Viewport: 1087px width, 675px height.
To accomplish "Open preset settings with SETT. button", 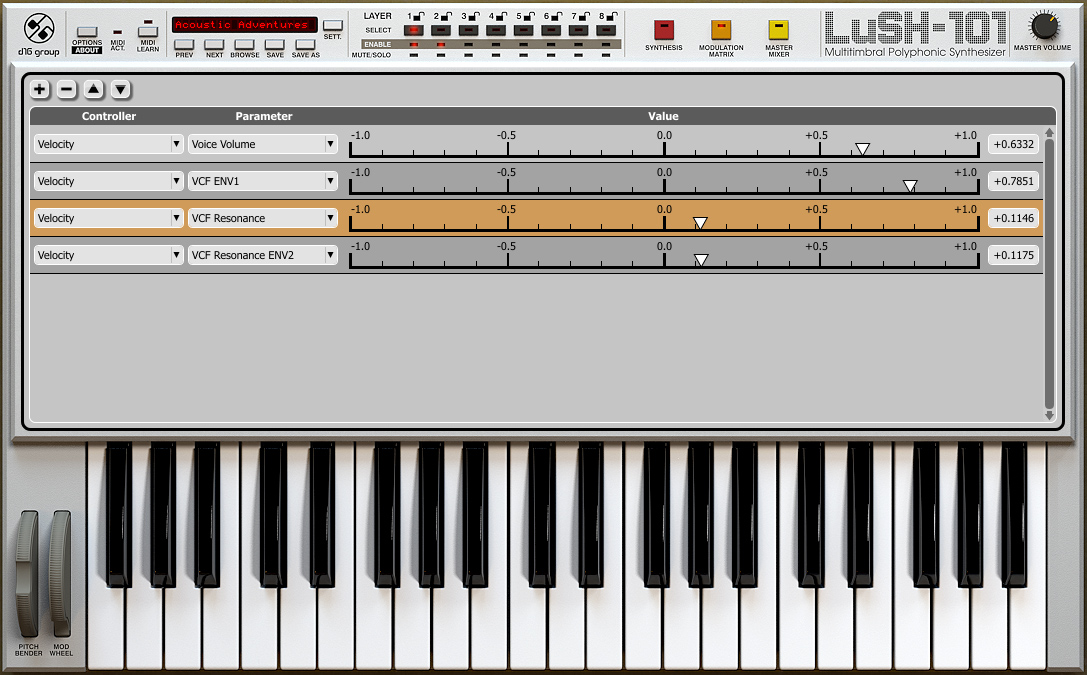I will tap(333, 26).
